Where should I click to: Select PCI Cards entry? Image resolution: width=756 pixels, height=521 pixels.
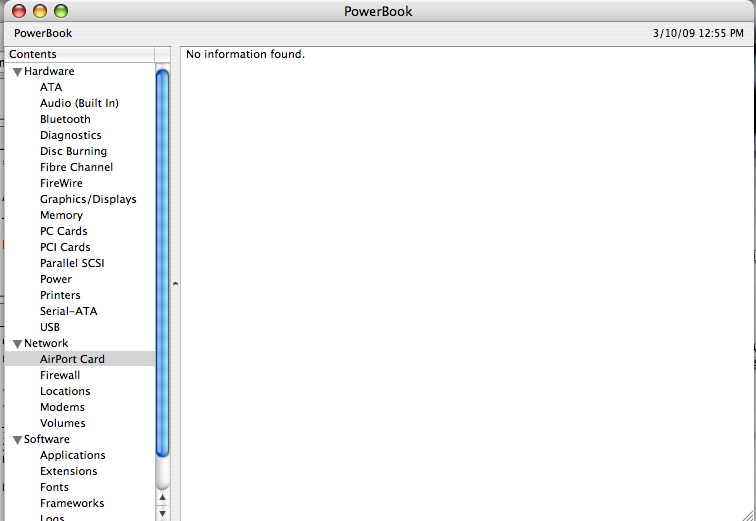coord(65,247)
